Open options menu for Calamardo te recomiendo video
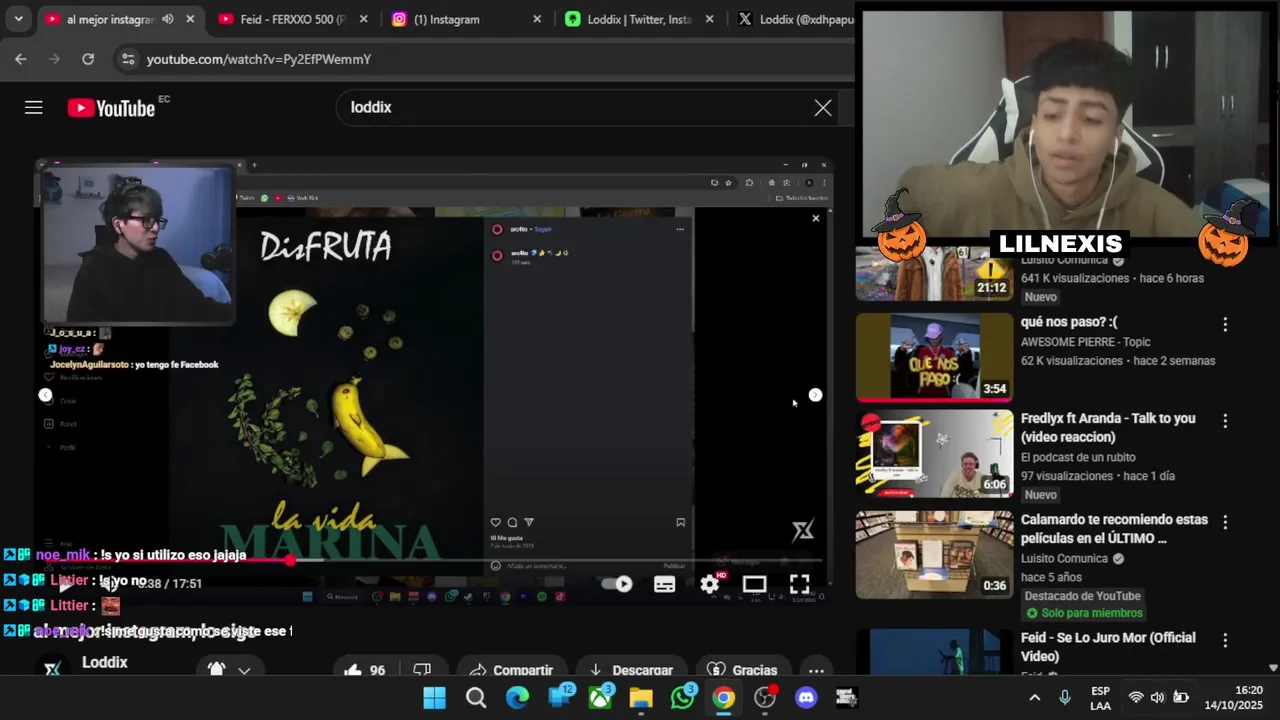 point(1225,523)
